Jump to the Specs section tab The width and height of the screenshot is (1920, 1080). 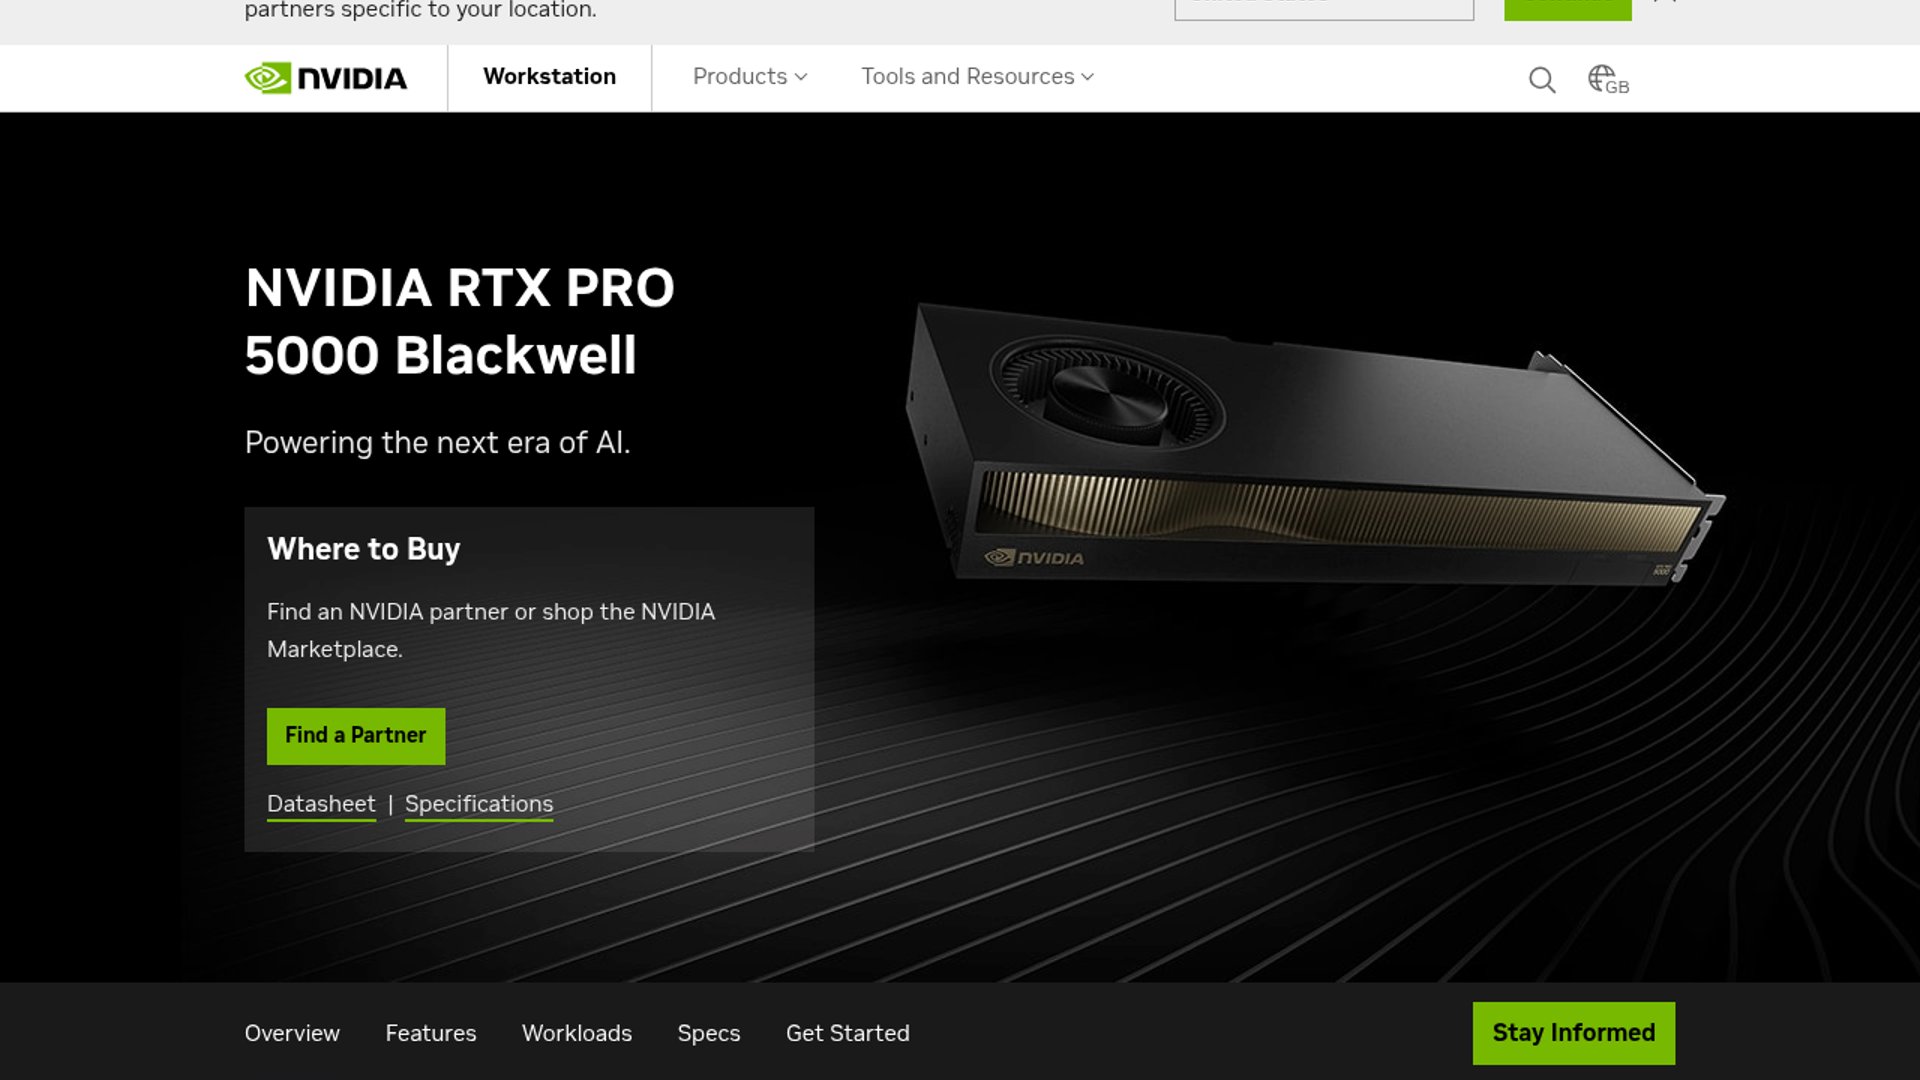coord(709,1033)
